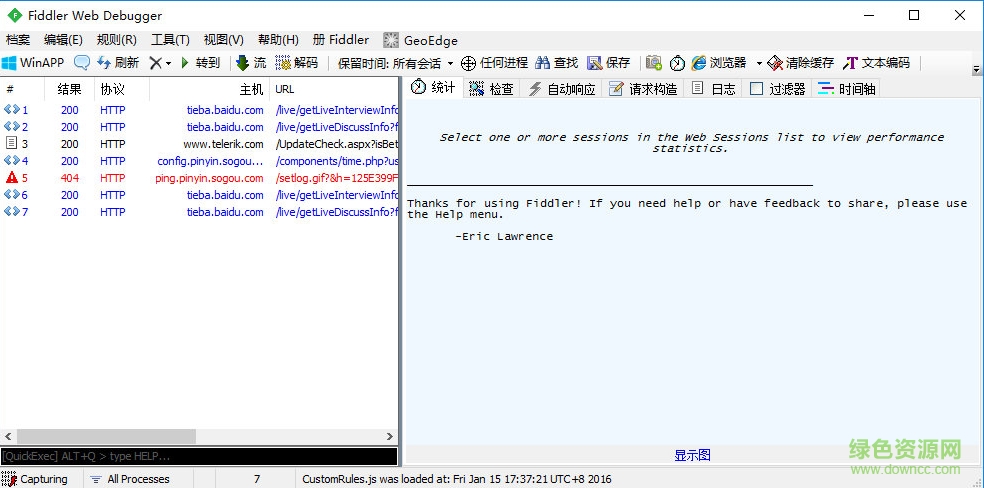Toggle the 流 streaming mode button
The image size is (984, 488).
(251, 63)
